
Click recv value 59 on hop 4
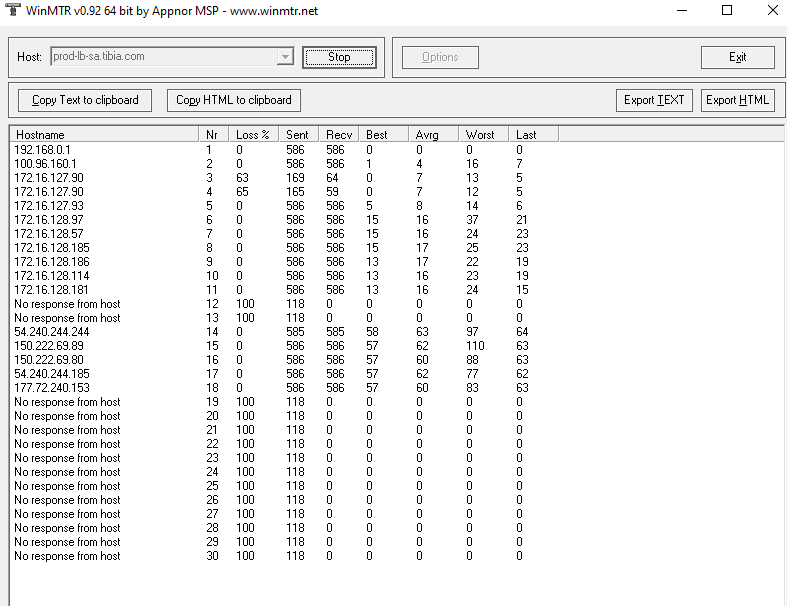(x=332, y=192)
